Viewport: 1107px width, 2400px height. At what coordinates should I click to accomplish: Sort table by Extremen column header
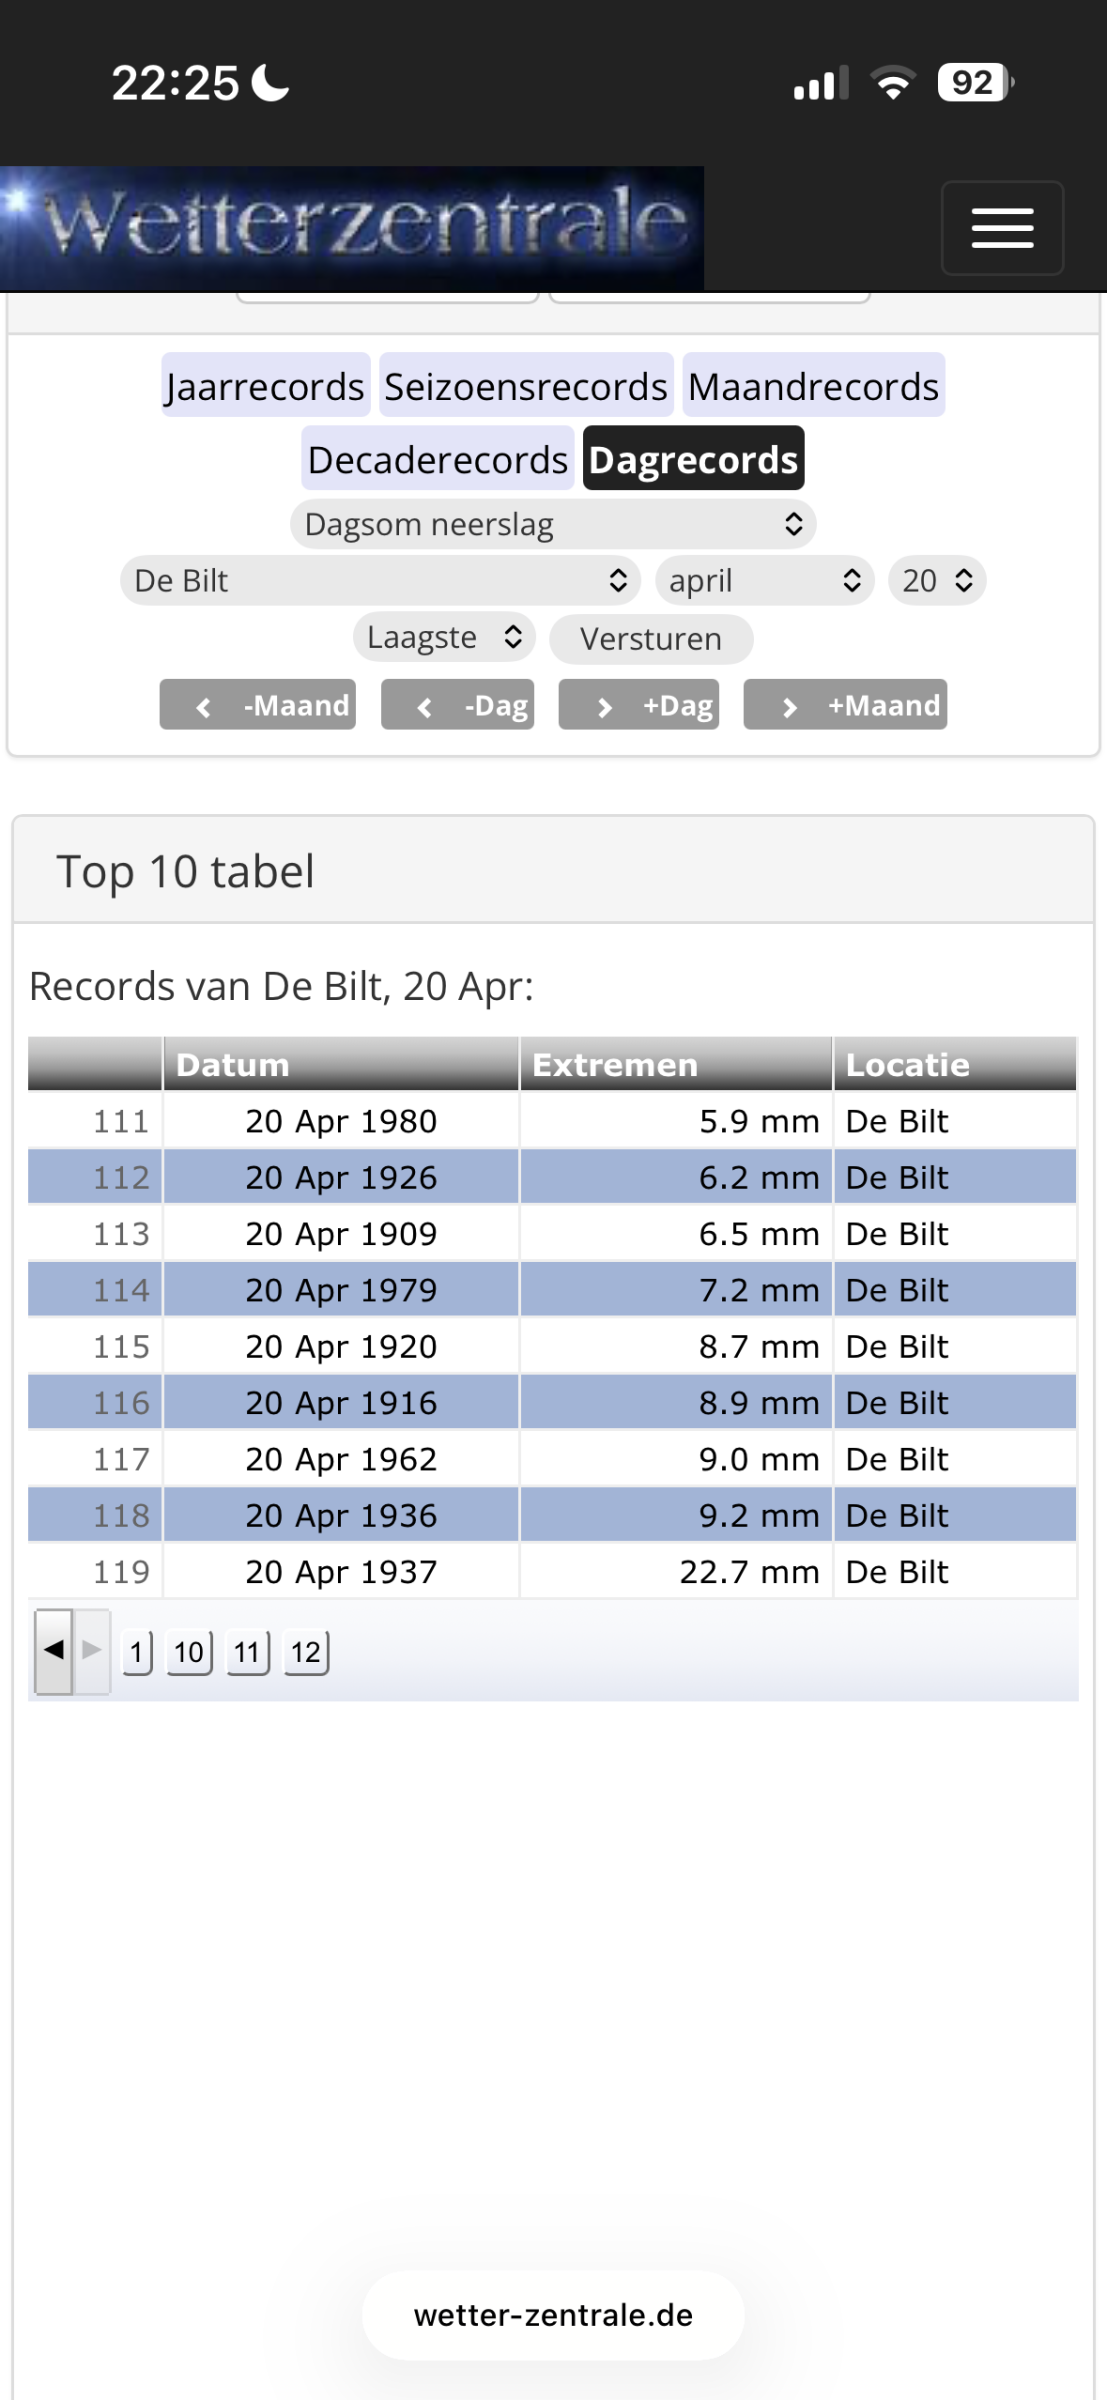click(x=675, y=1064)
